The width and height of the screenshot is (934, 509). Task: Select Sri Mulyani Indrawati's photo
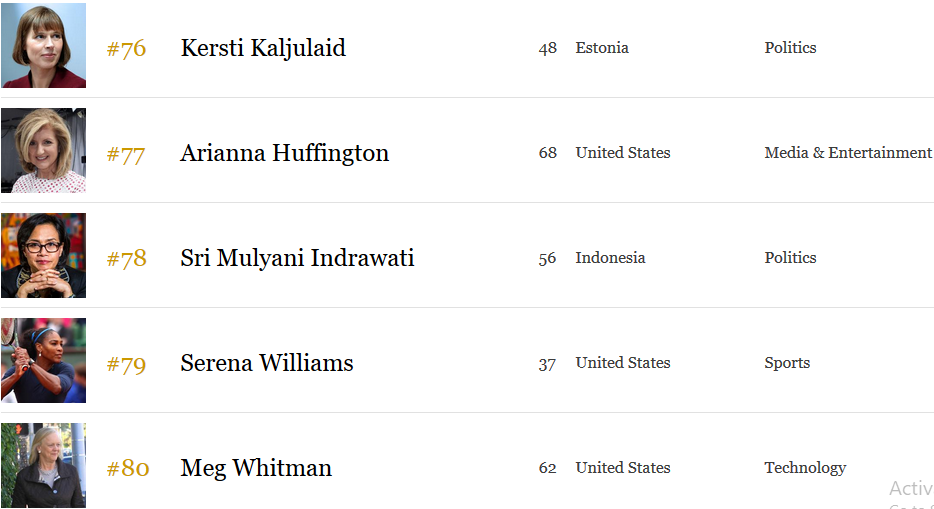click(43, 255)
